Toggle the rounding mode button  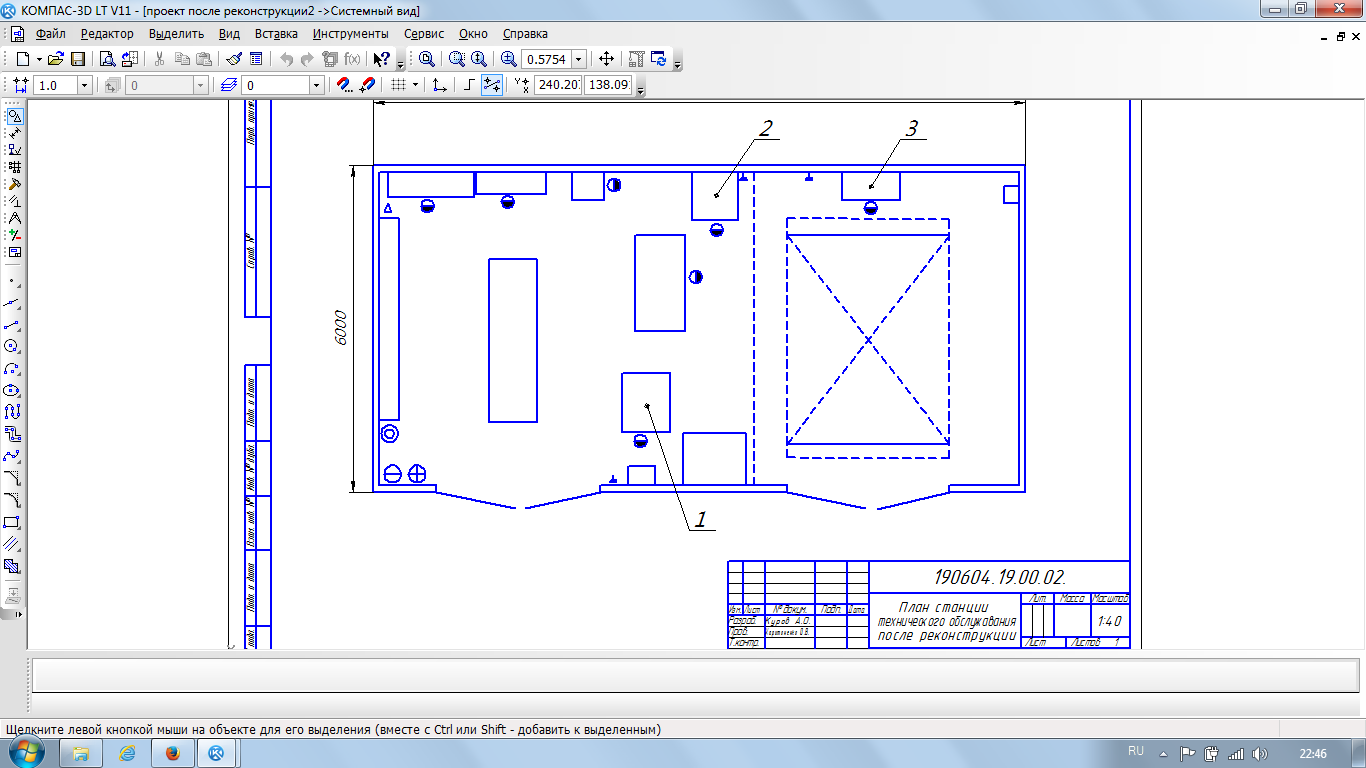pos(492,86)
